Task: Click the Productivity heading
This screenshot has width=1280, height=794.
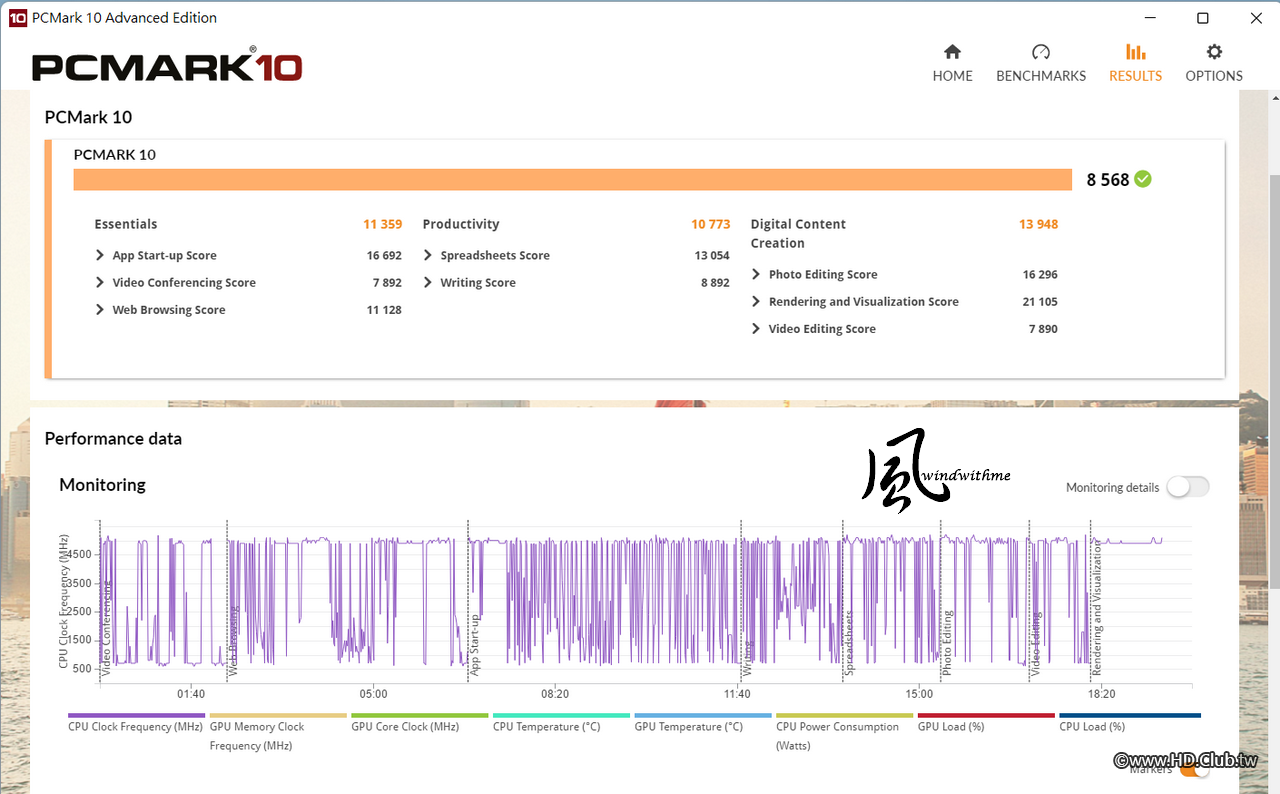Action: click(461, 224)
